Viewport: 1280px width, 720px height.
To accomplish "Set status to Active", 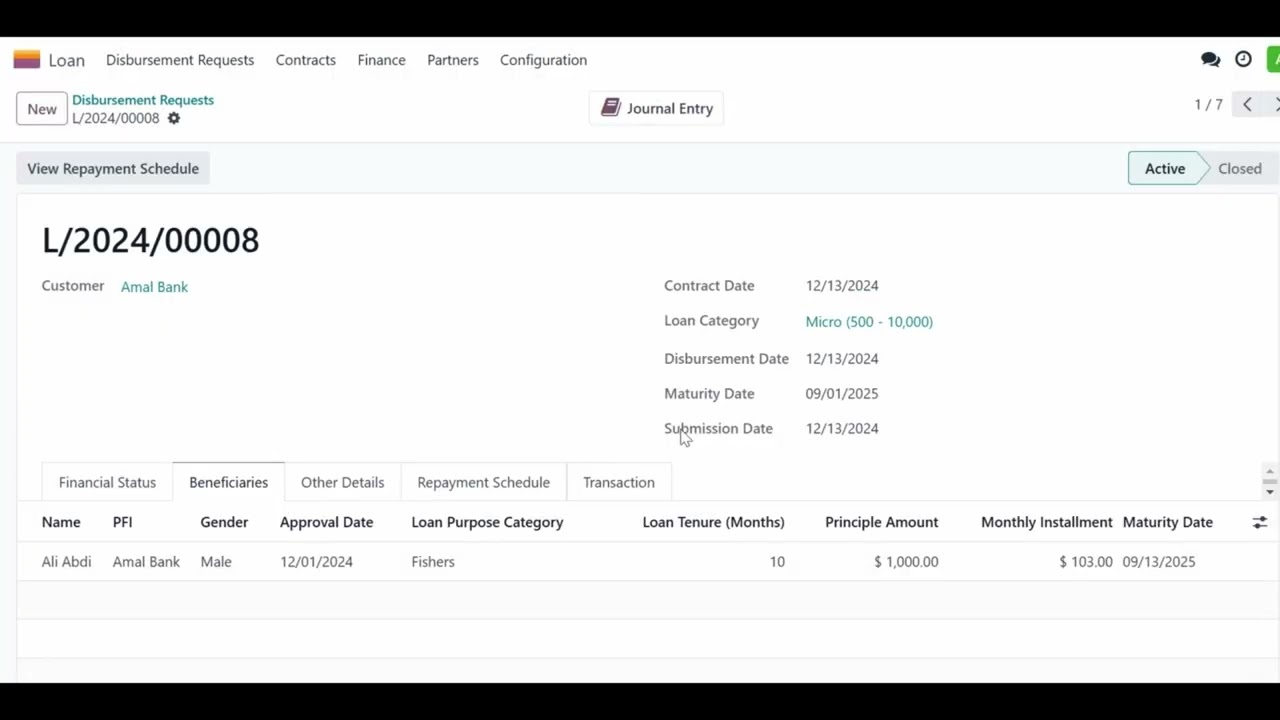I will click(1165, 168).
